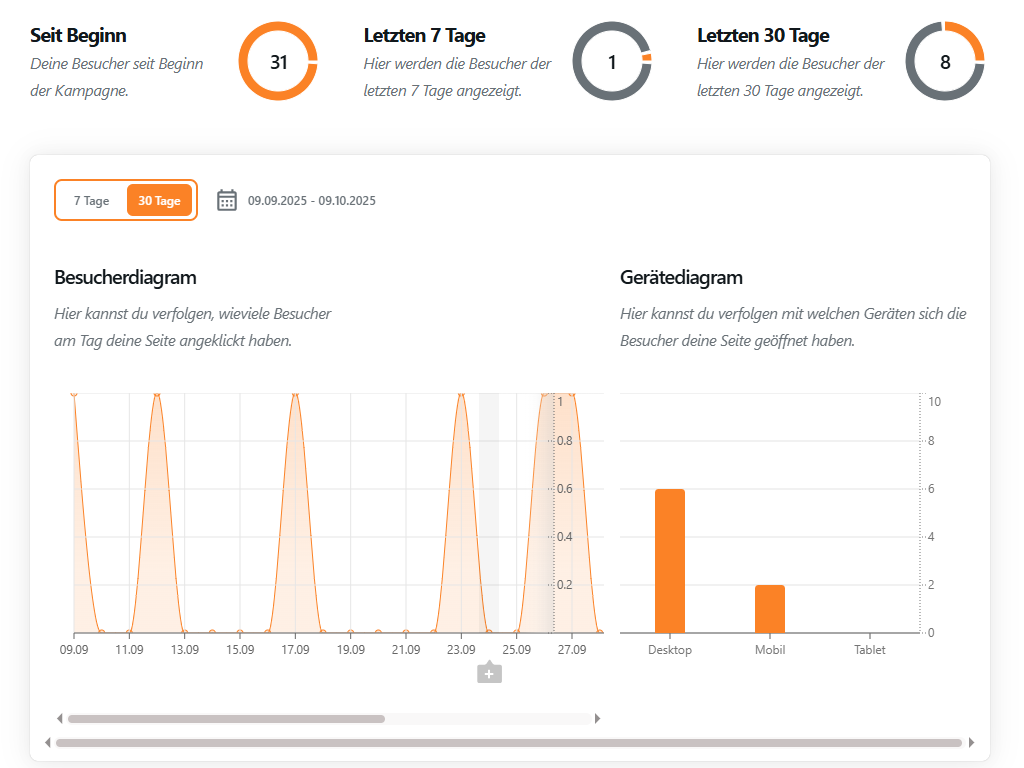This screenshot has height=768, width=1024.
Task: Click the 'Tablet' label on the device chart
Action: (869, 650)
